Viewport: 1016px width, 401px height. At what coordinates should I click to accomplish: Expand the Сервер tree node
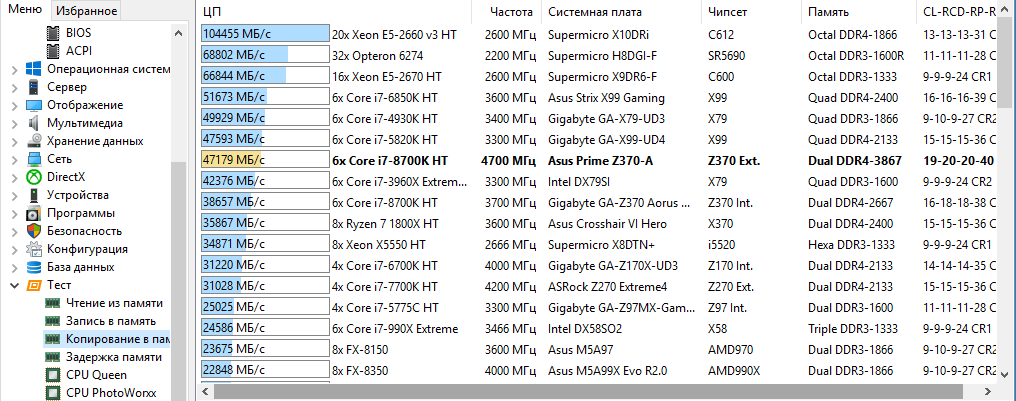13,88
